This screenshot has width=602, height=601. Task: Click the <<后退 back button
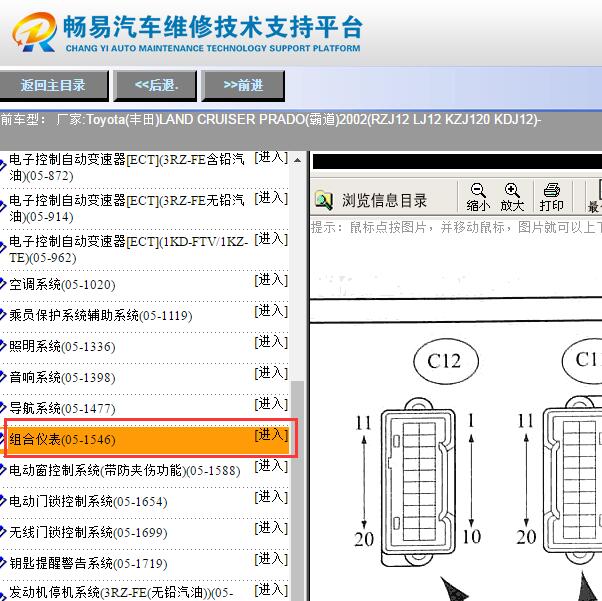point(155,85)
